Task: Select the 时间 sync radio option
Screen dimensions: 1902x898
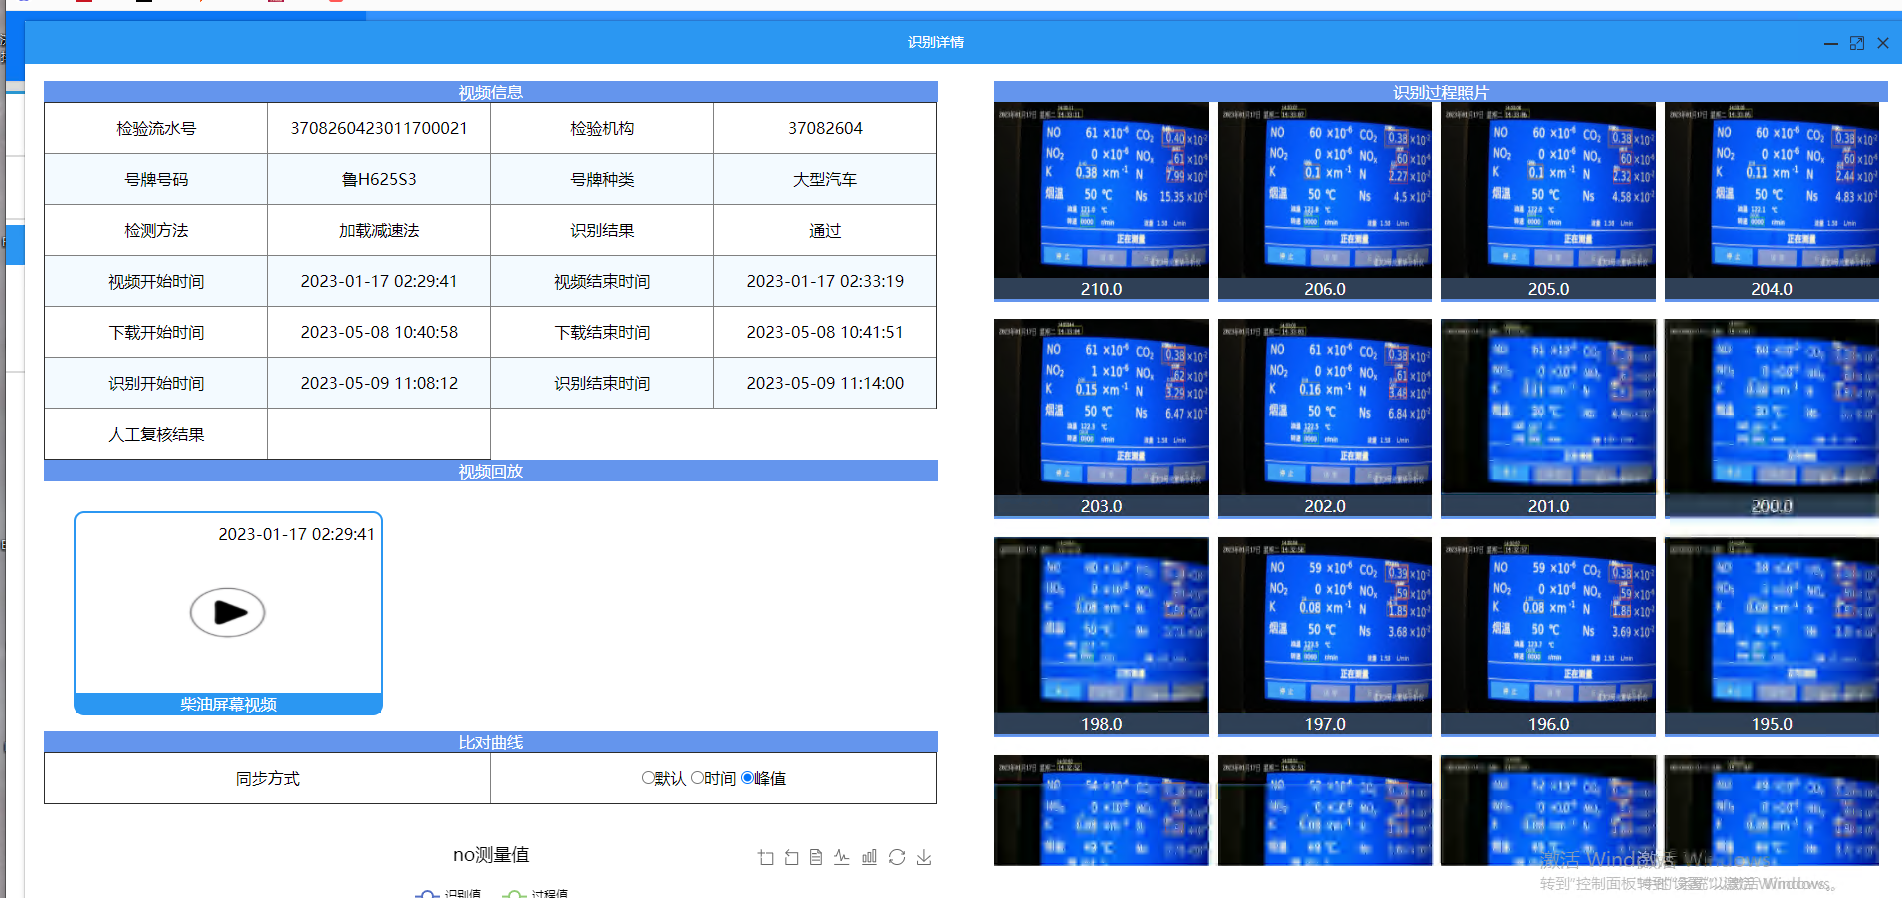Action: point(697,778)
